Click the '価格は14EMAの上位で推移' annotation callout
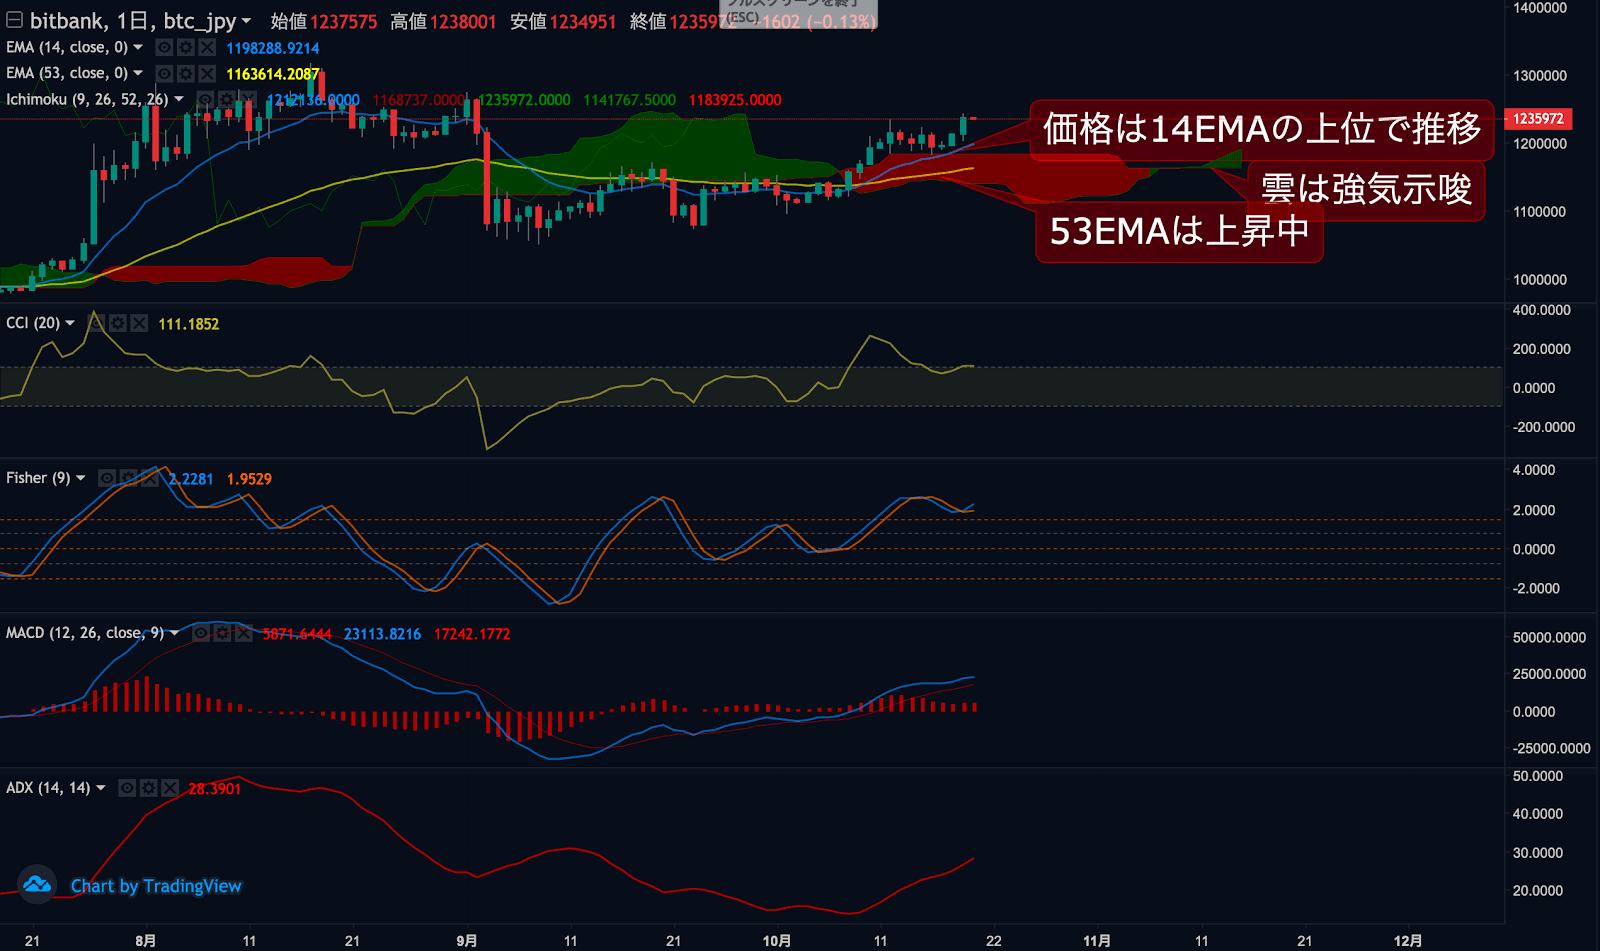Image resolution: width=1600 pixels, height=951 pixels. pos(1261,129)
